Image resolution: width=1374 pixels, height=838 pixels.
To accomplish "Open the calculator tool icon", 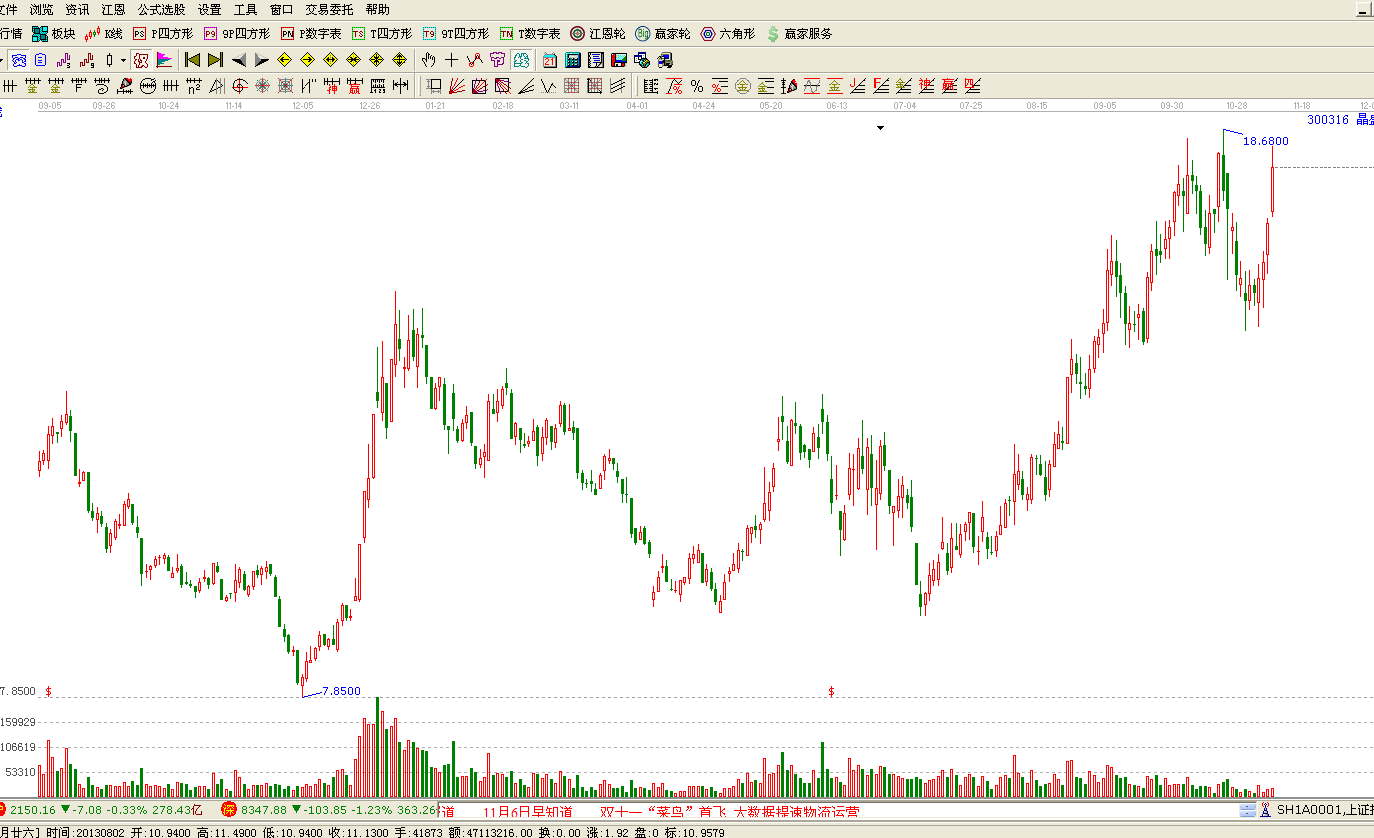I will 573,60.
